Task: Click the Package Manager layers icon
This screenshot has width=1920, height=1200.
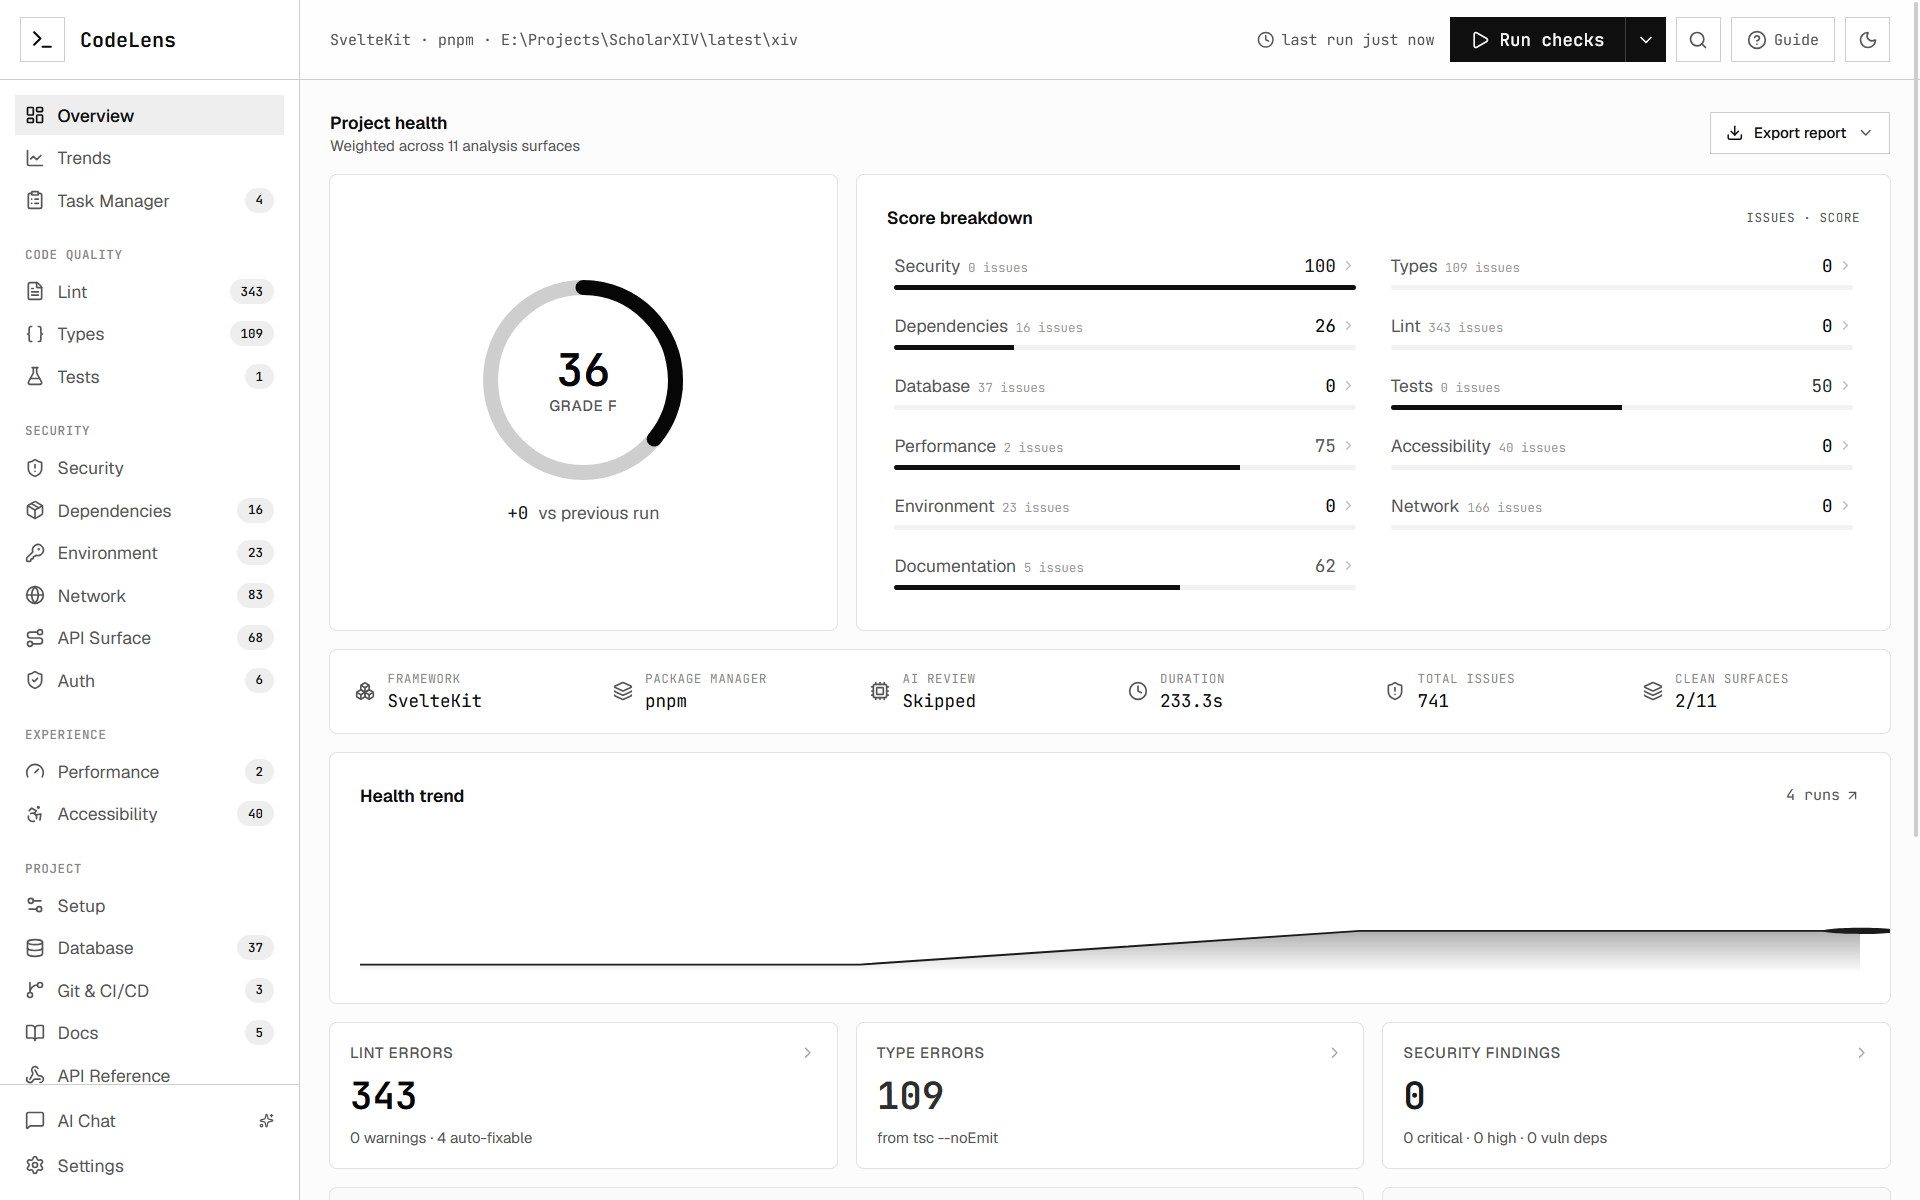Action: (623, 691)
